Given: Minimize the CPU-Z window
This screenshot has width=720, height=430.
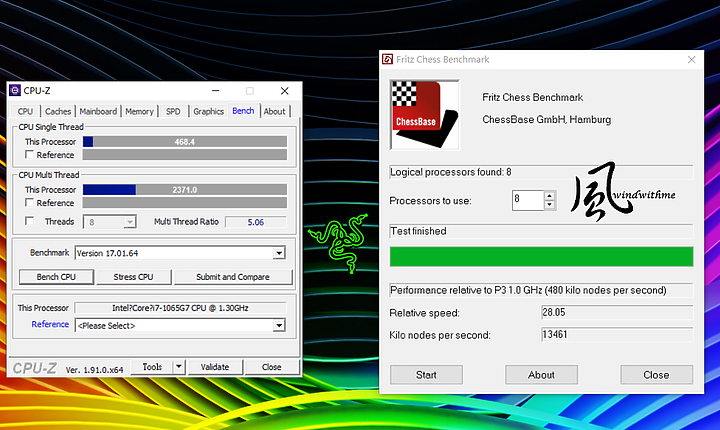Looking at the screenshot, I should coord(215,91).
